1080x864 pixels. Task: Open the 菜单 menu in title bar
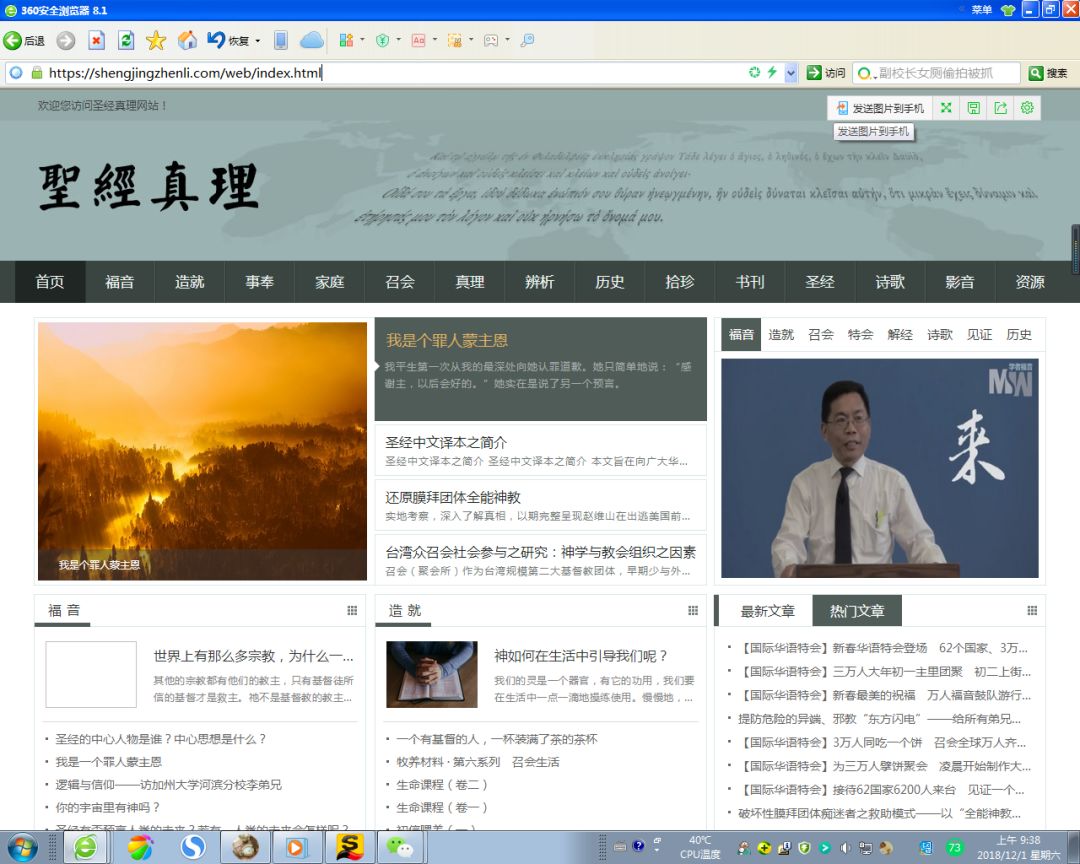(x=982, y=10)
